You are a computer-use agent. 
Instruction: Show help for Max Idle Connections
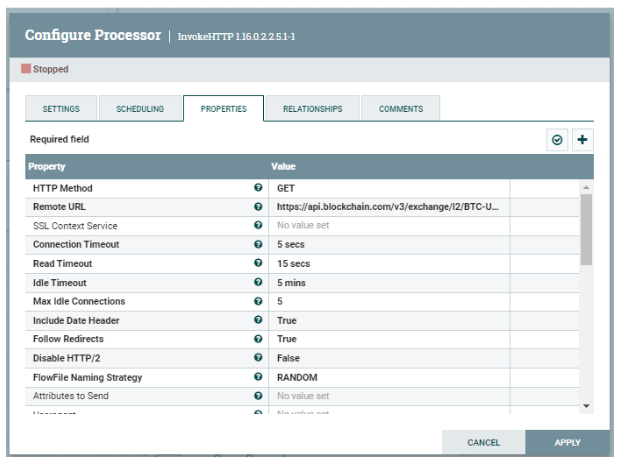[x=258, y=301]
